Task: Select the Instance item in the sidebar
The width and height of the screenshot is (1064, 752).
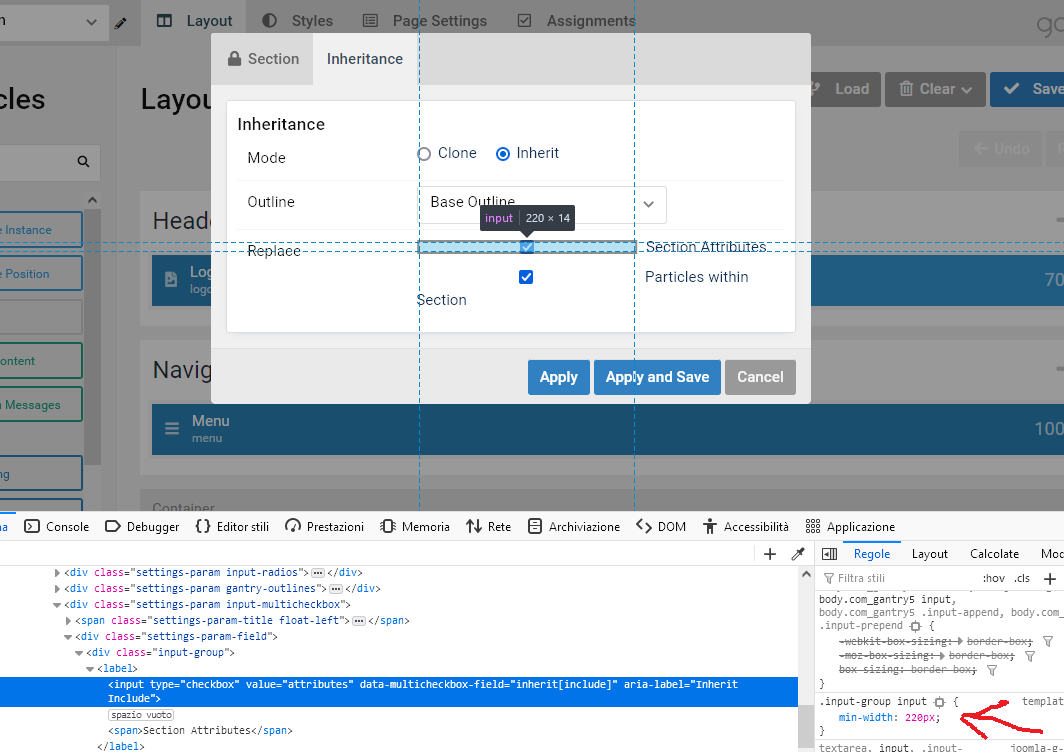Action: click(x=41, y=229)
